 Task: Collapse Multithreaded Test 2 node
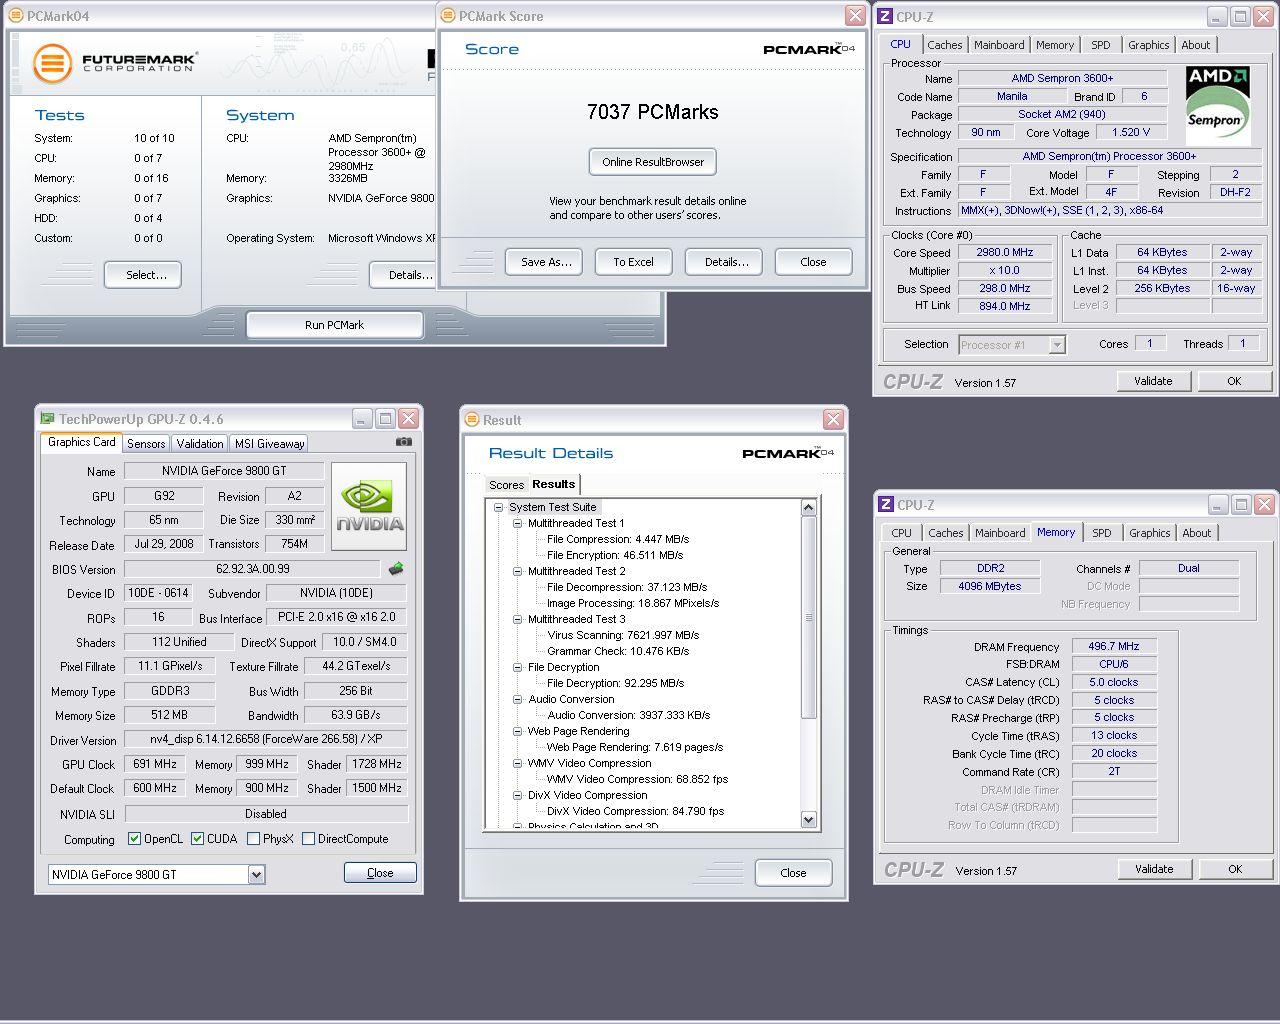[518, 571]
